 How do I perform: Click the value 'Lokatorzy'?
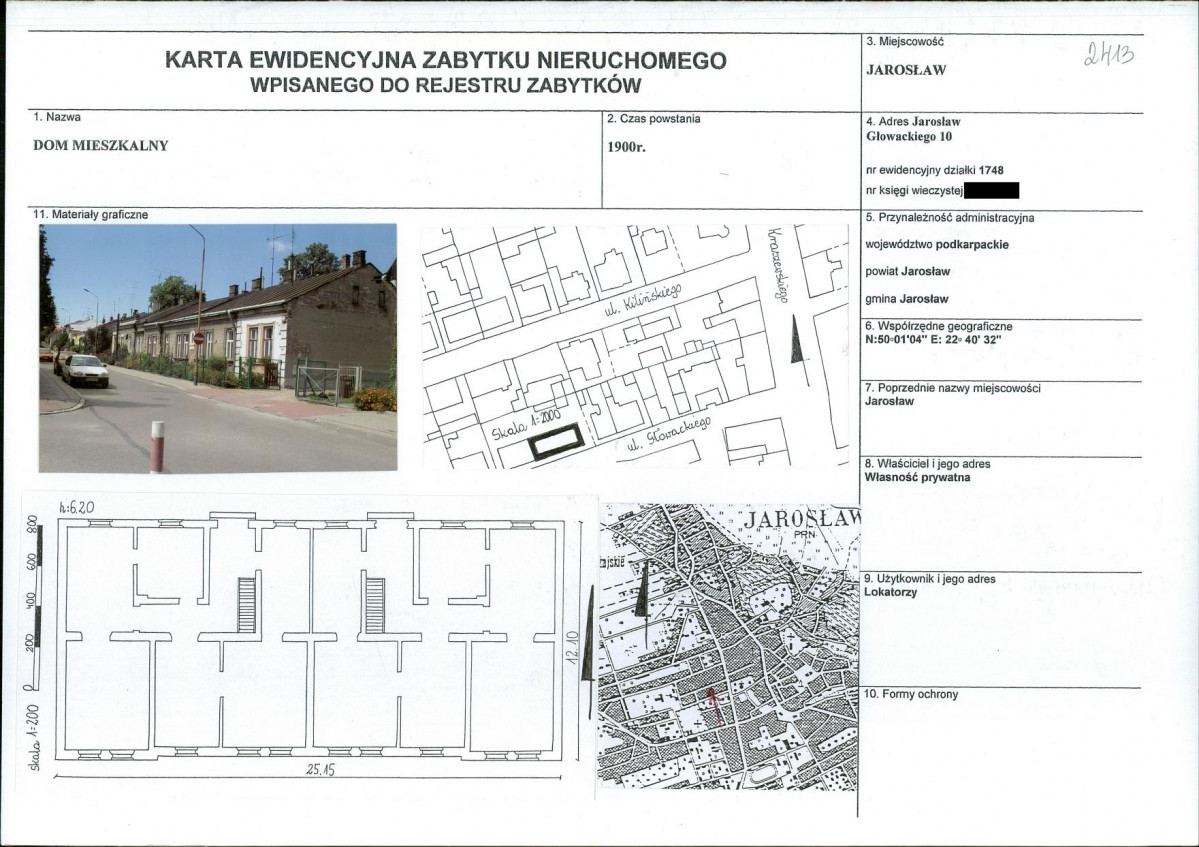890,592
